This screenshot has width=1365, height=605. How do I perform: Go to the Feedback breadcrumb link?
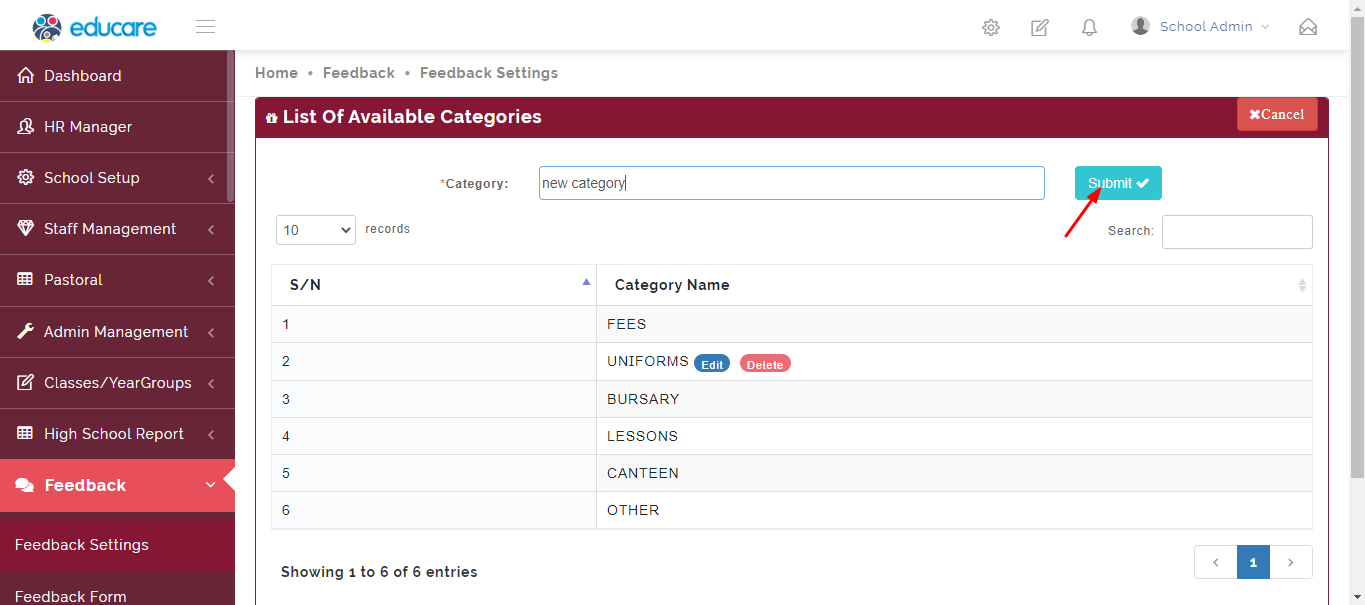click(359, 73)
